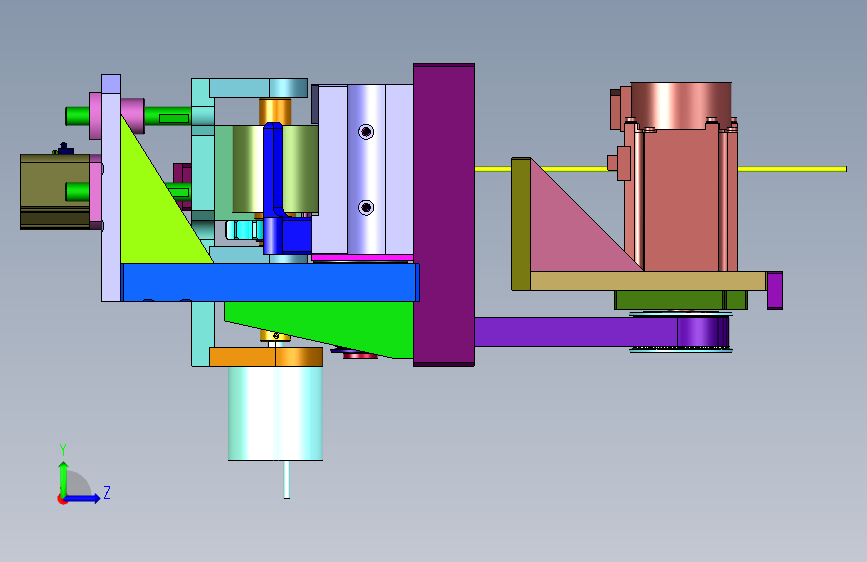Pick the olive cylinder block on the far left
The width and height of the screenshot is (867, 562).
coord(55,191)
